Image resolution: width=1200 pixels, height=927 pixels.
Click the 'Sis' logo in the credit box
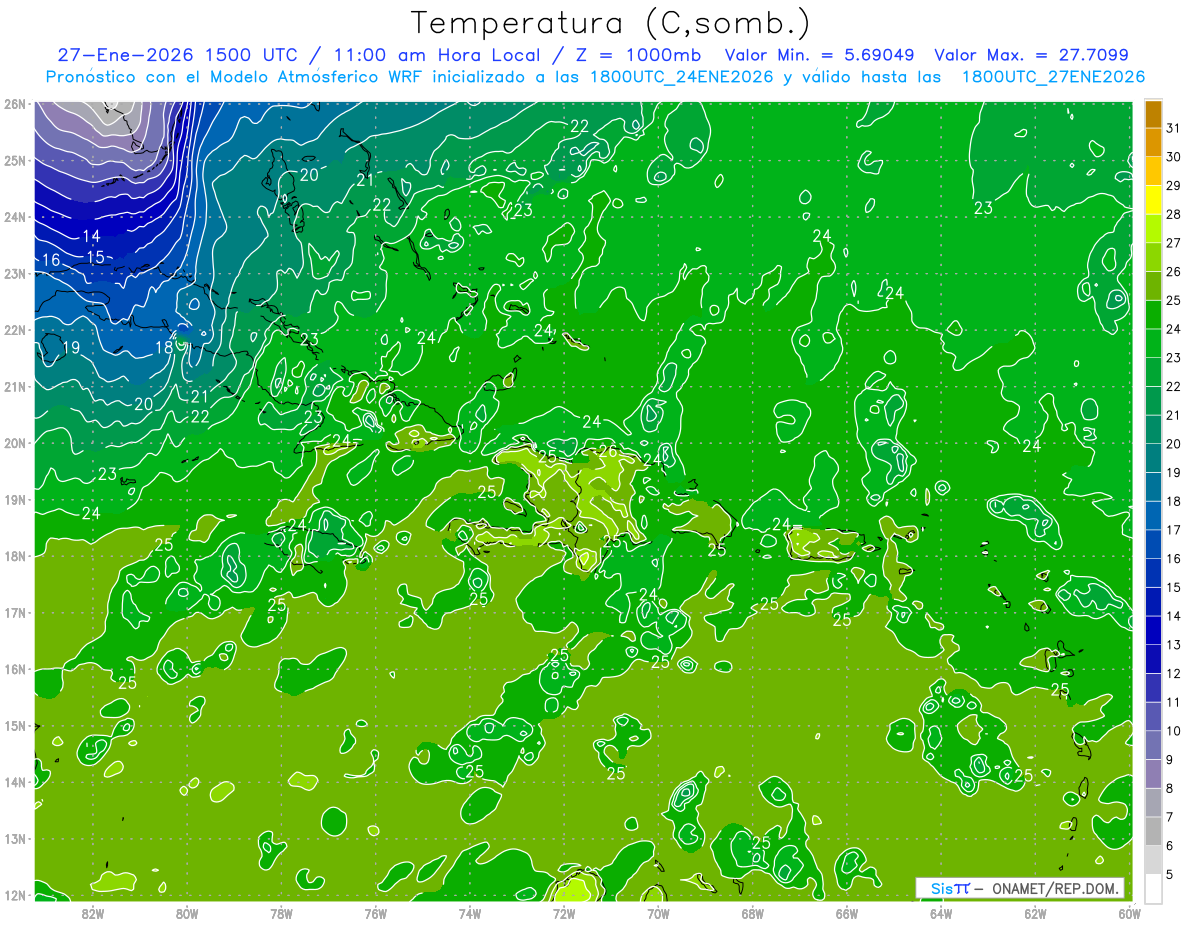click(942, 888)
